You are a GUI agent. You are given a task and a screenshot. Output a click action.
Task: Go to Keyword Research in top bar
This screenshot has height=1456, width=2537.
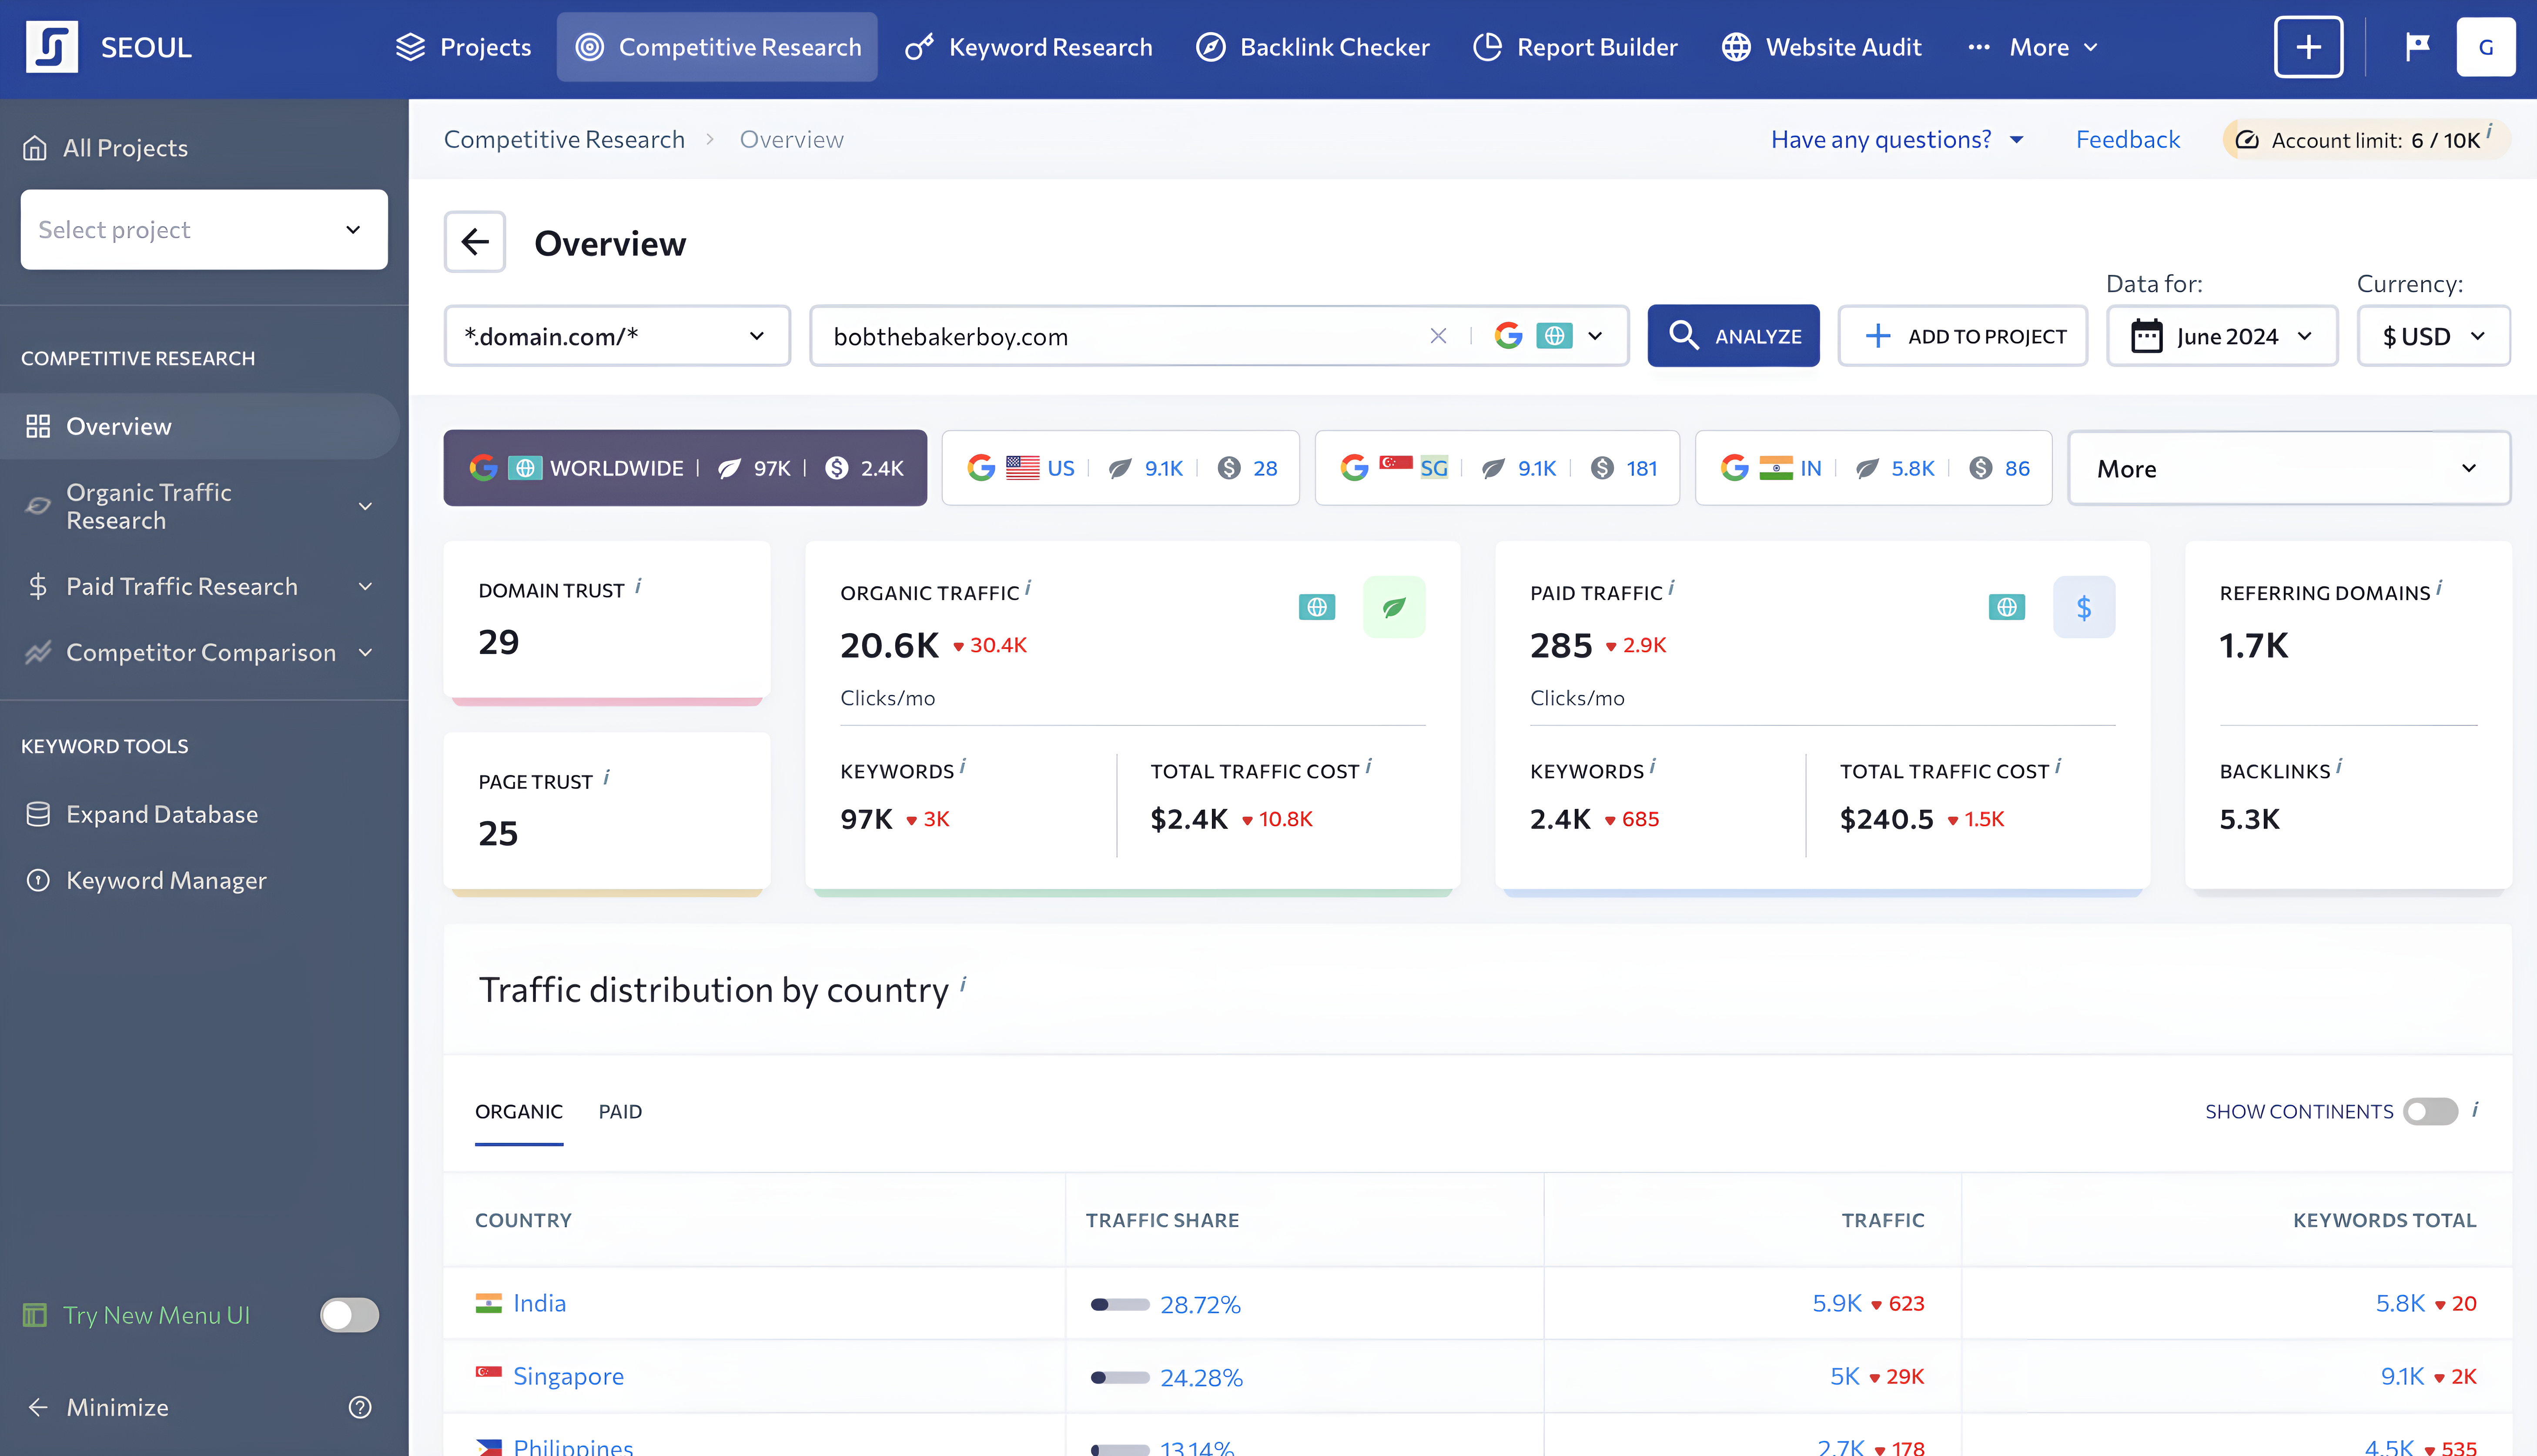coord(1028,47)
